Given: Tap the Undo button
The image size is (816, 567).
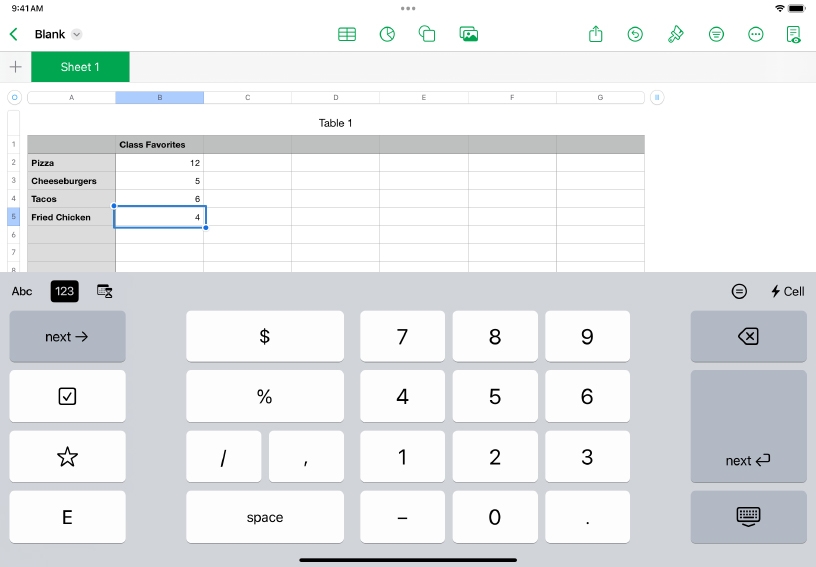Looking at the screenshot, I should pyautogui.click(x=635, y=34).
